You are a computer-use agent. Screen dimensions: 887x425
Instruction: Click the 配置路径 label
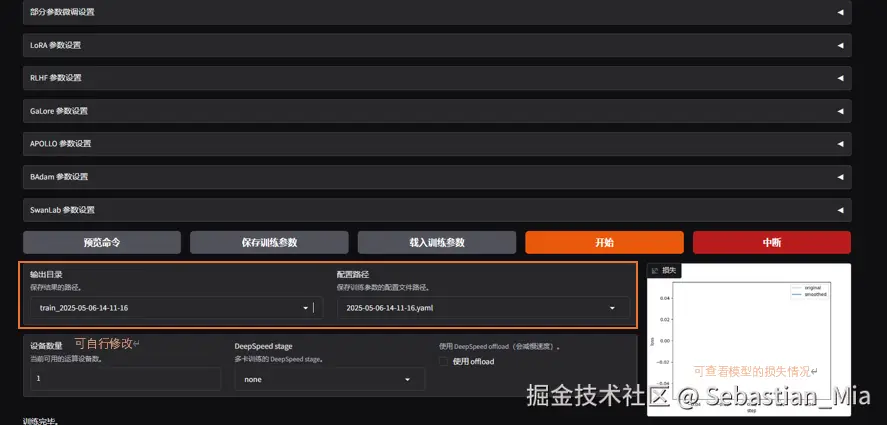point(353,274)
